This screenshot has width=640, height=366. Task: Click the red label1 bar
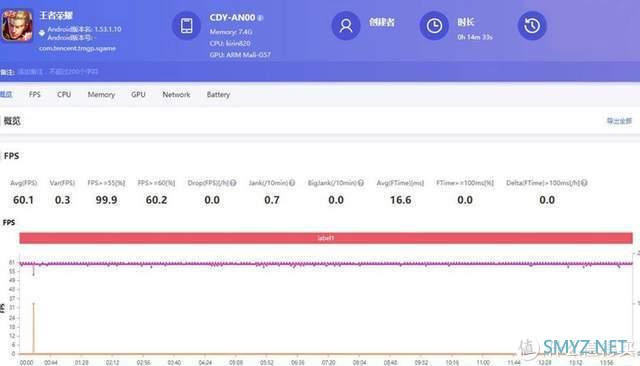326,238
